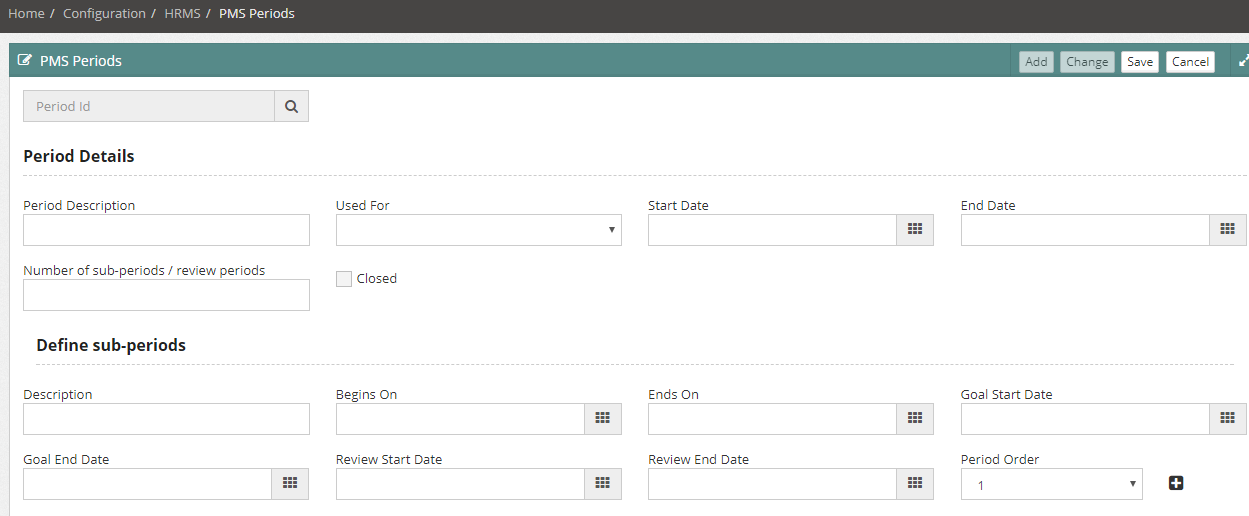1249x516 pixels.
Task: Click PMS Periods in the breadcrumb
Action: tap(257, 13)
